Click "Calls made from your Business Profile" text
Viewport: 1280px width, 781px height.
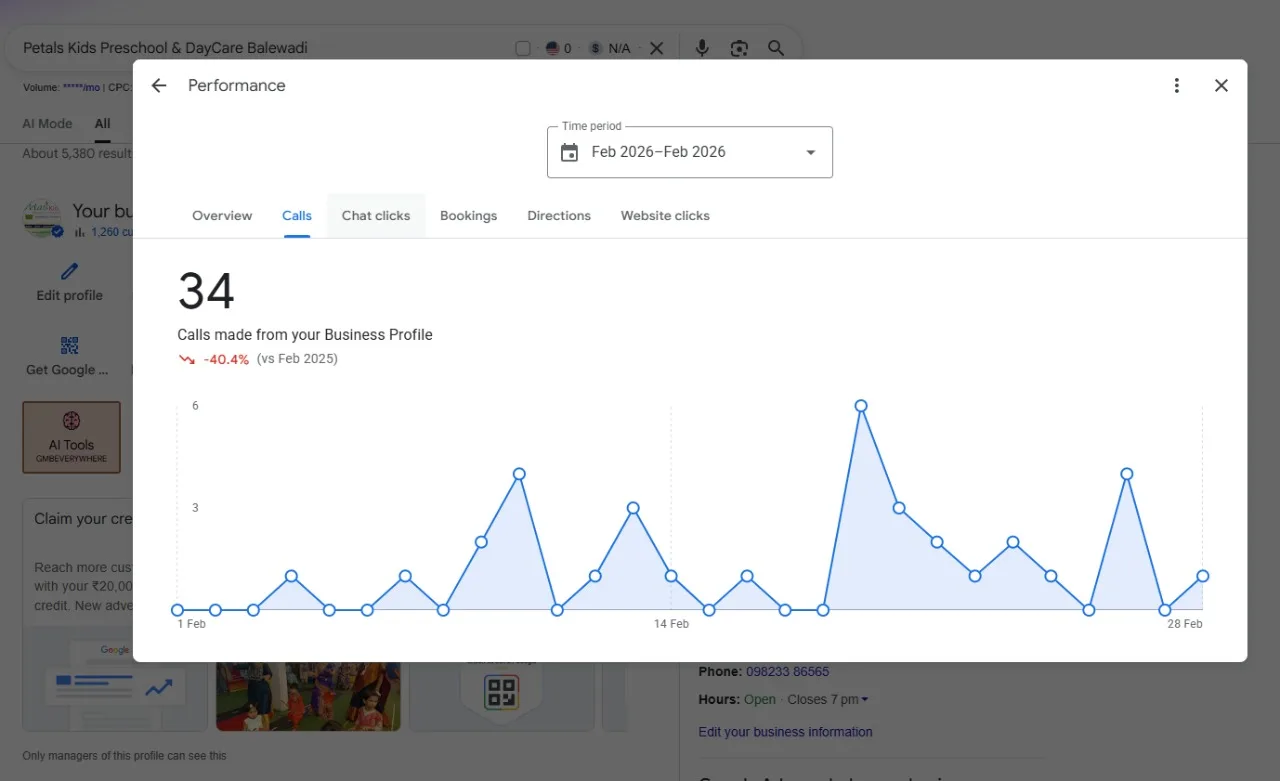click(x=305, y=335)
